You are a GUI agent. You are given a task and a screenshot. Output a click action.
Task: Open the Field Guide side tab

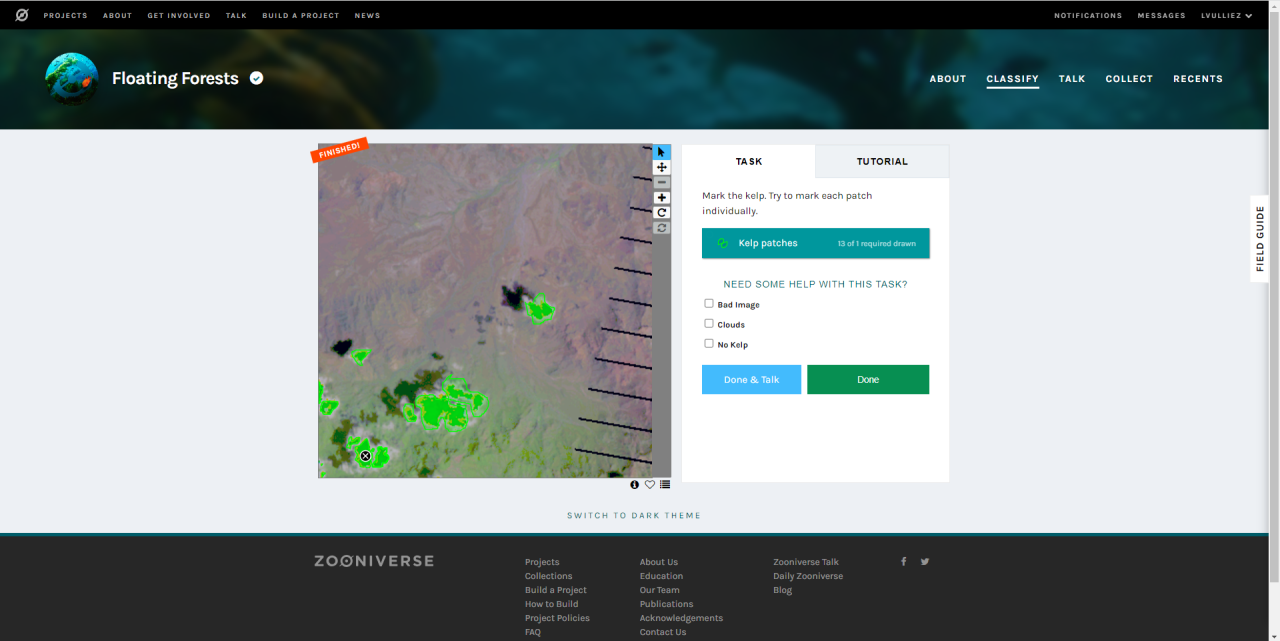point(1260,239)
